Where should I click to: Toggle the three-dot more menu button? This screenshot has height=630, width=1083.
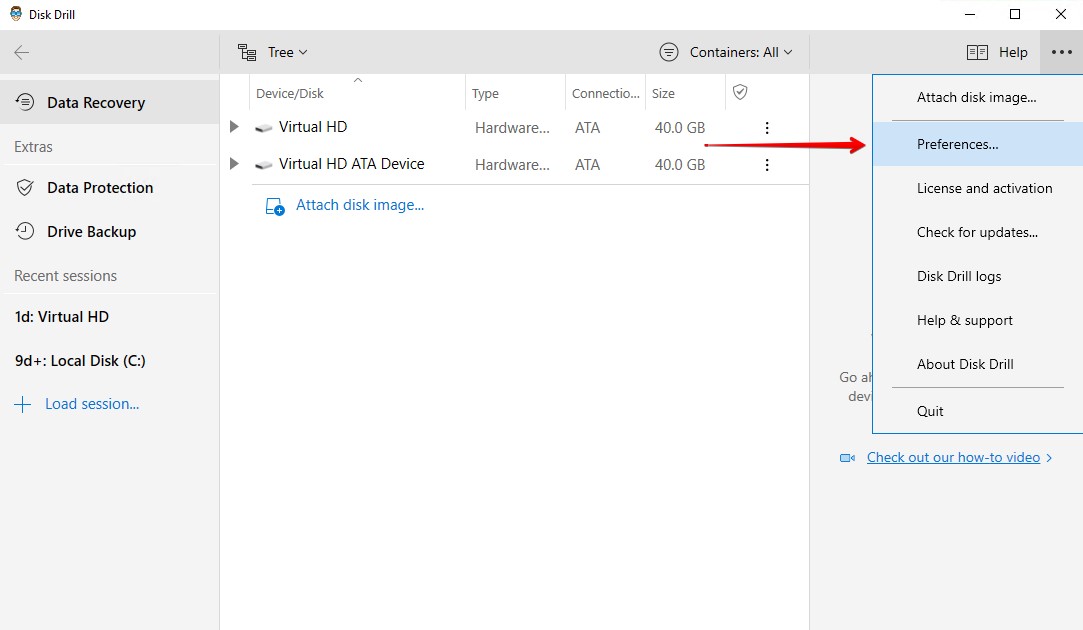[x=1061, y=52]
